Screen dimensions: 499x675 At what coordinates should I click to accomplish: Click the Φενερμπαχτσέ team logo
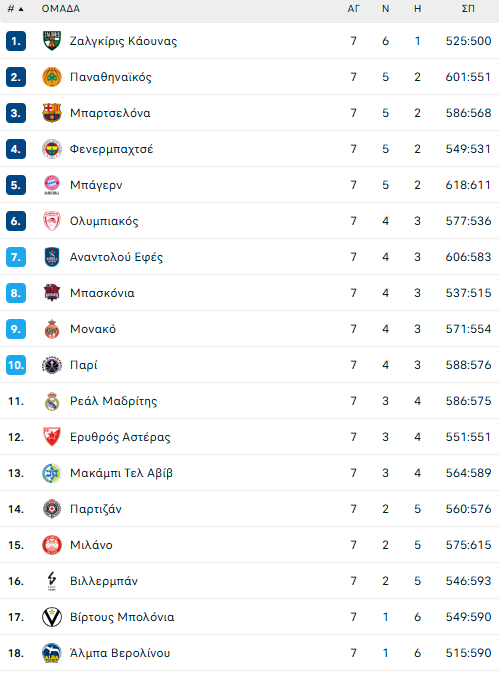52,149
